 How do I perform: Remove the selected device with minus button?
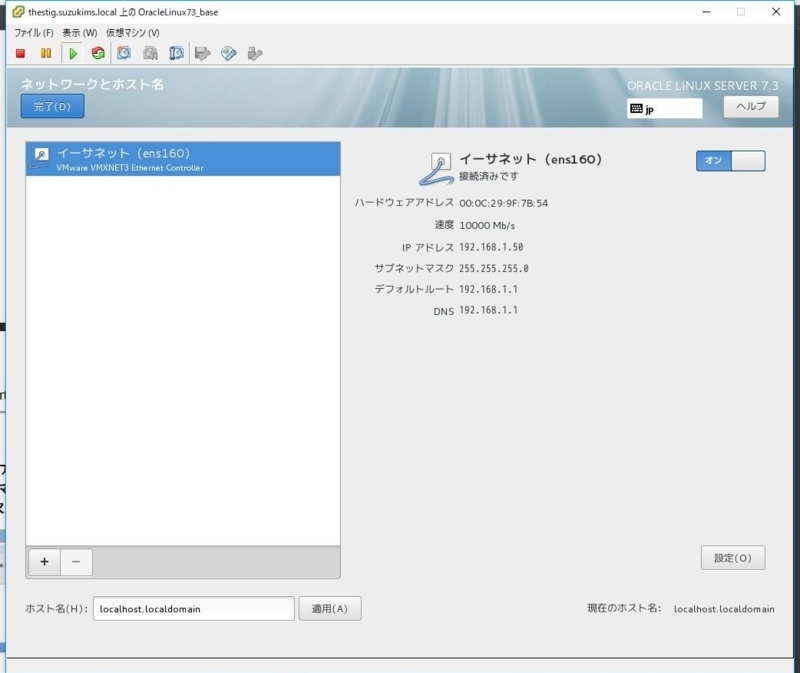(x=76, y=562)
